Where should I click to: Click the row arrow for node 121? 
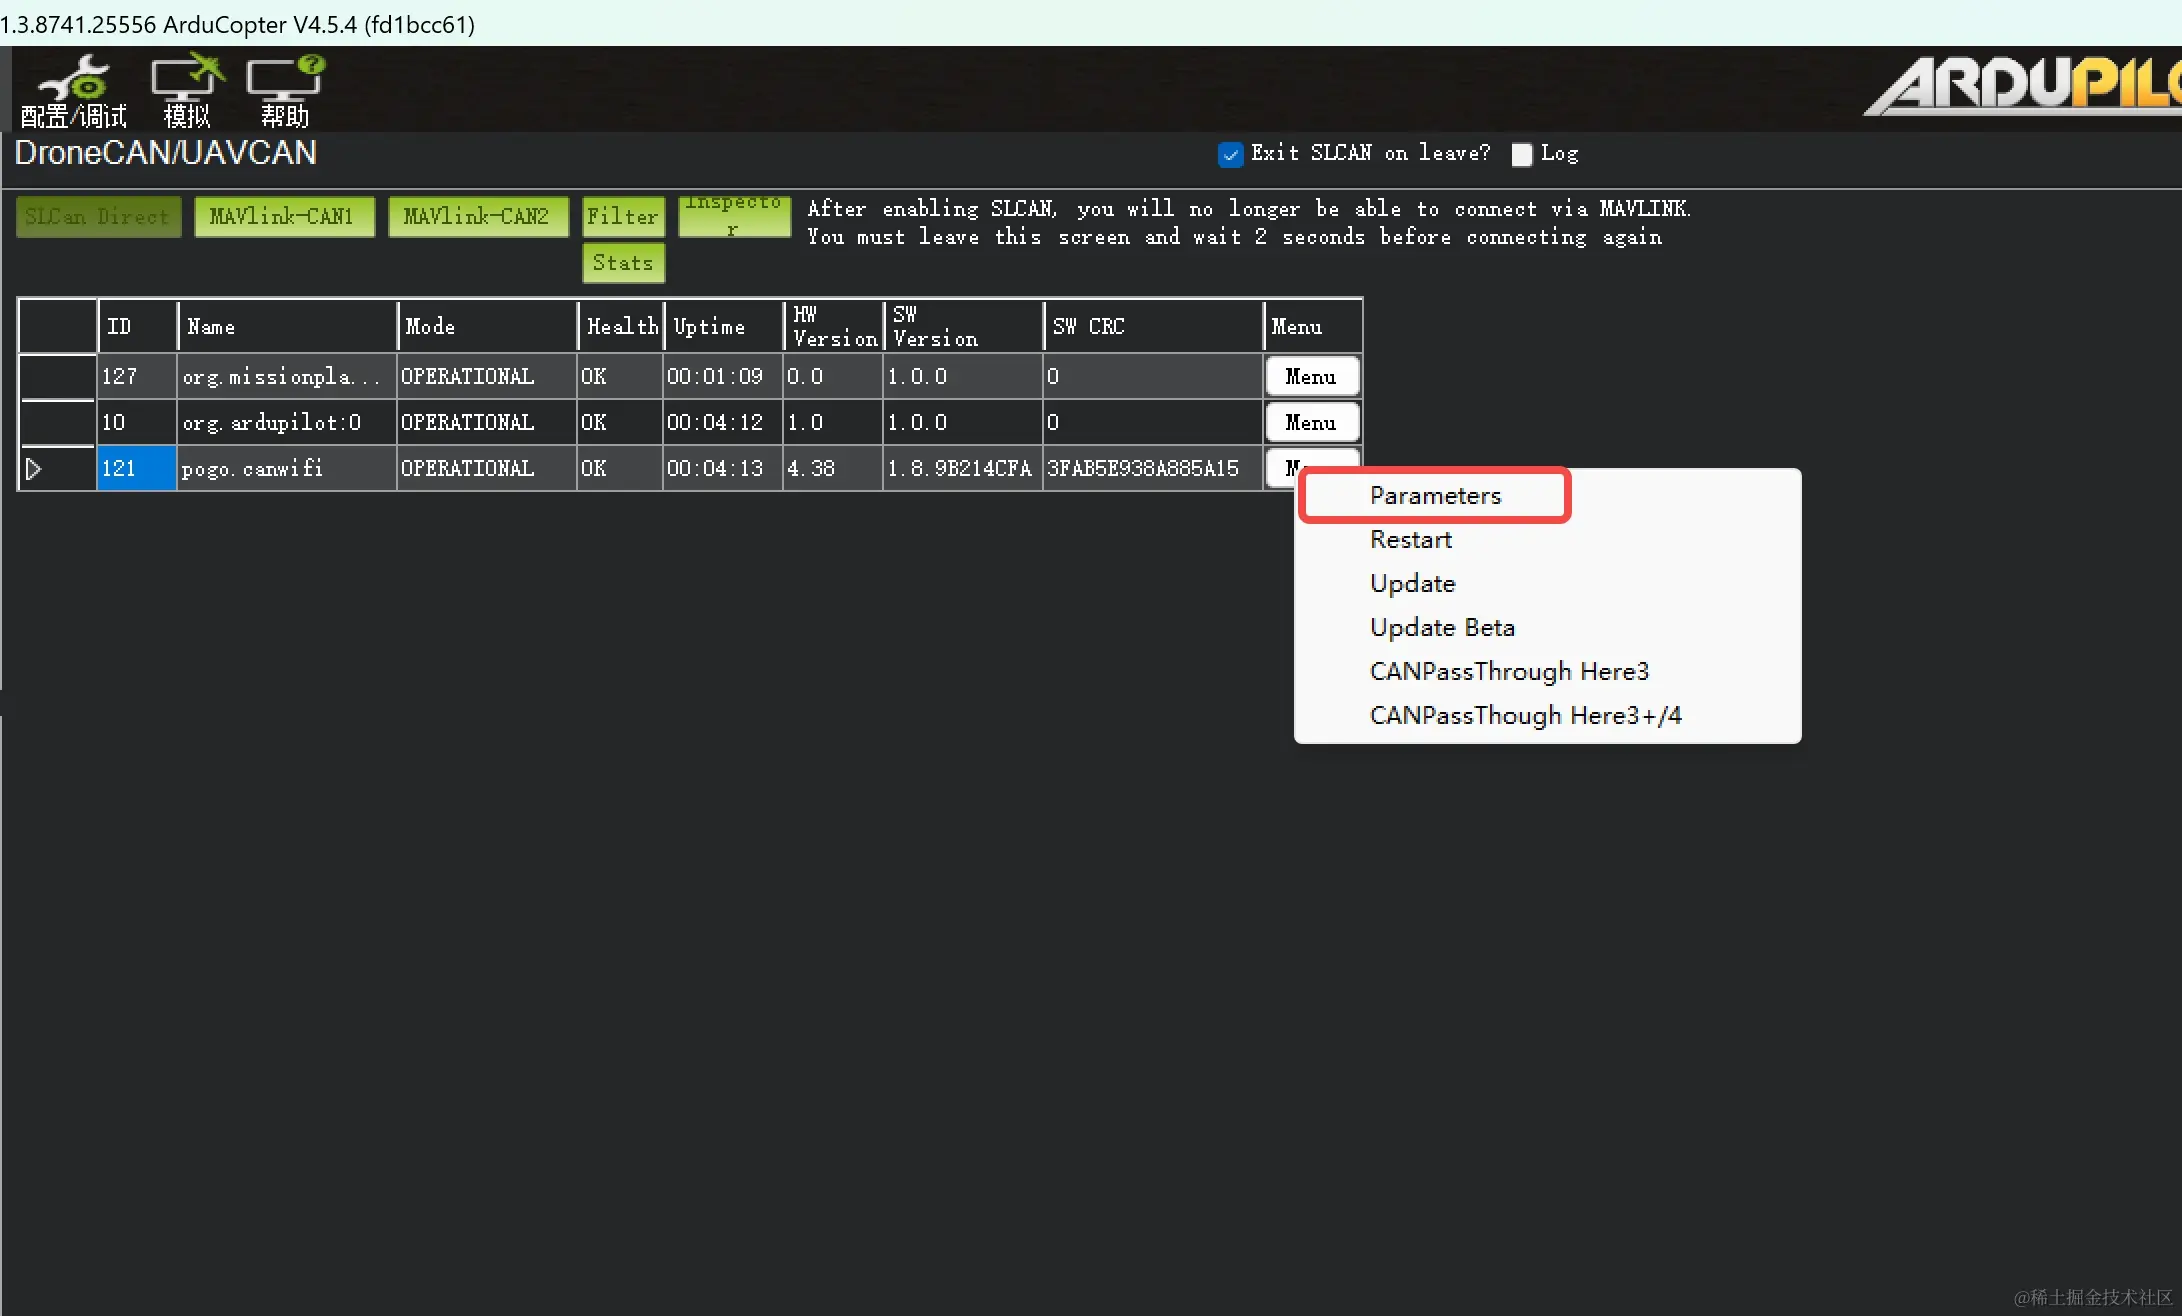(x=34, y=468)
